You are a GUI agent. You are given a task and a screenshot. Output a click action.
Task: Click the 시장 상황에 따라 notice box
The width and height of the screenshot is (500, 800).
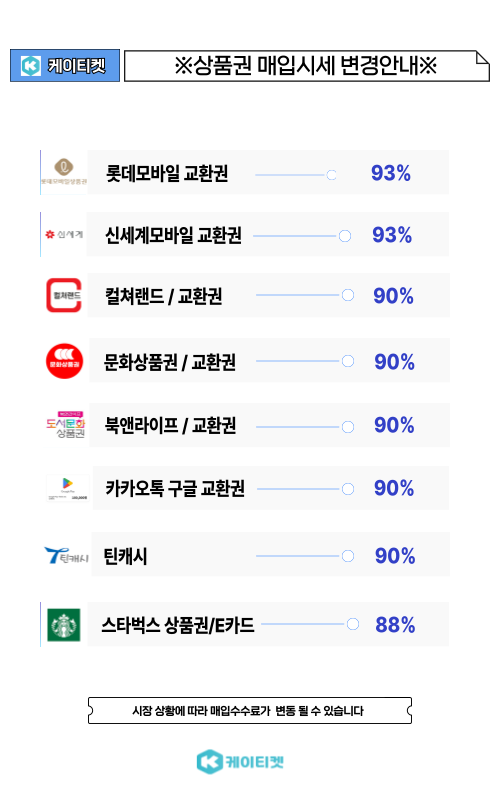(250, 710)
